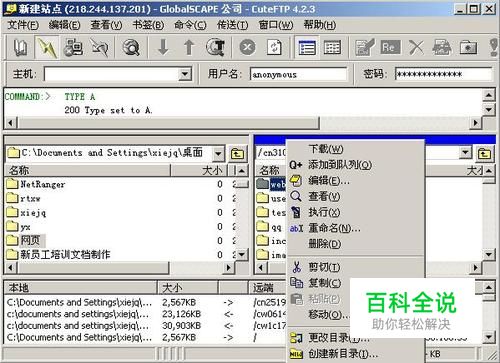
Task: Click the 用户名 field containing anonymous
Action: (x=298, y=74)
